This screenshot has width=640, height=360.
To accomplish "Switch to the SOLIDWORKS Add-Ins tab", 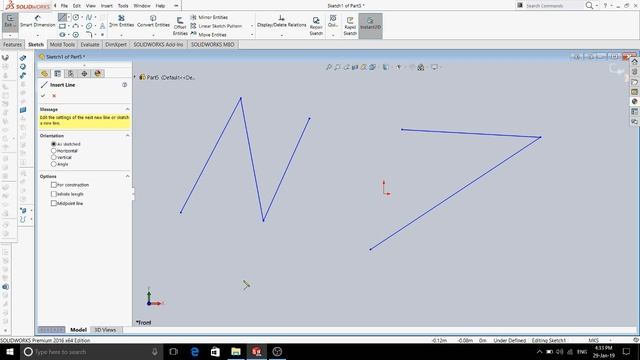I will pyautogui.click(x=158, y=44).
